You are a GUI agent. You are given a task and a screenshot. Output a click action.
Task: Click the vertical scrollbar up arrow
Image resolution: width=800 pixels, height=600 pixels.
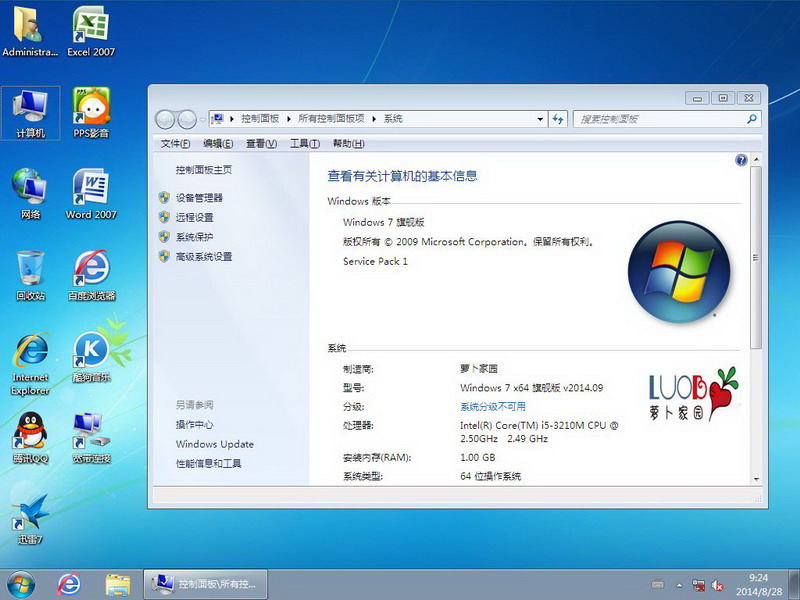coord(756,160)
